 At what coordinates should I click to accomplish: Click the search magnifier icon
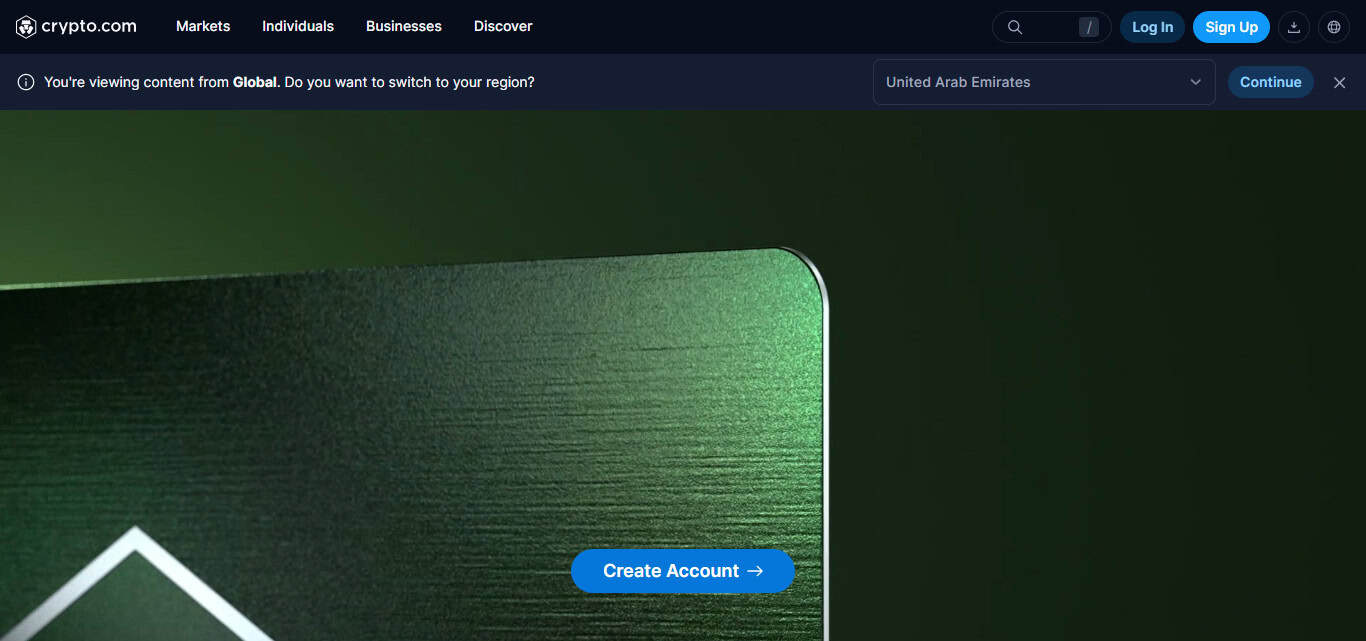pos(1014,27)
